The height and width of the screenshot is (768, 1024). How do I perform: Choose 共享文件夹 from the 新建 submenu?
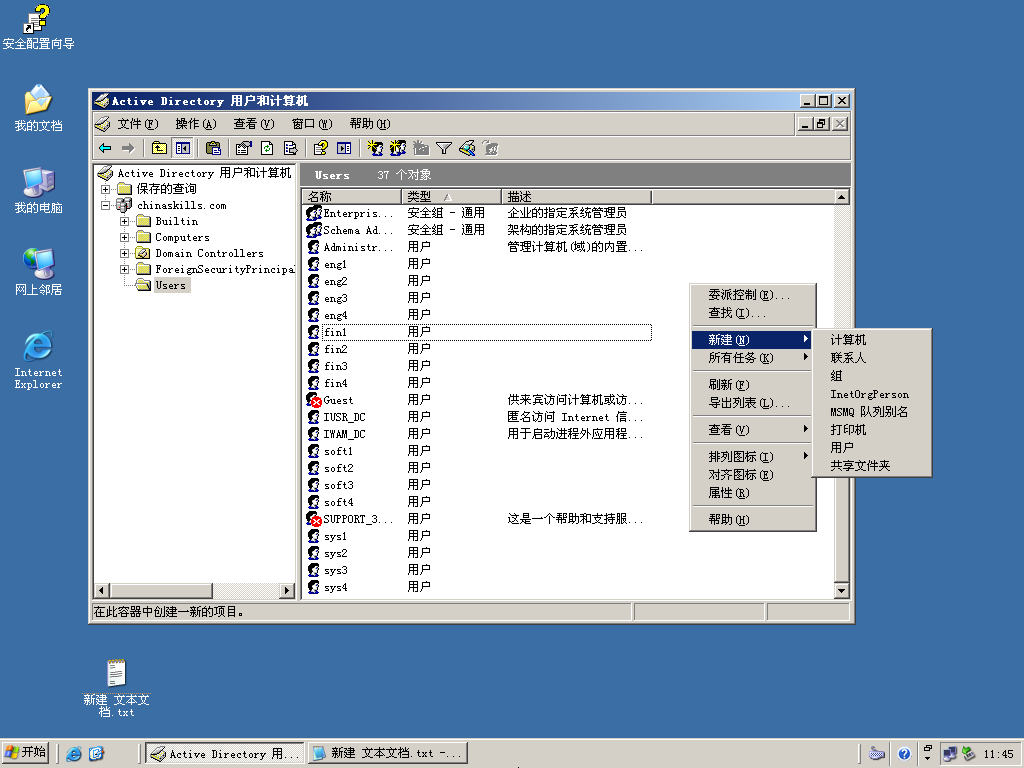[871, 466]
